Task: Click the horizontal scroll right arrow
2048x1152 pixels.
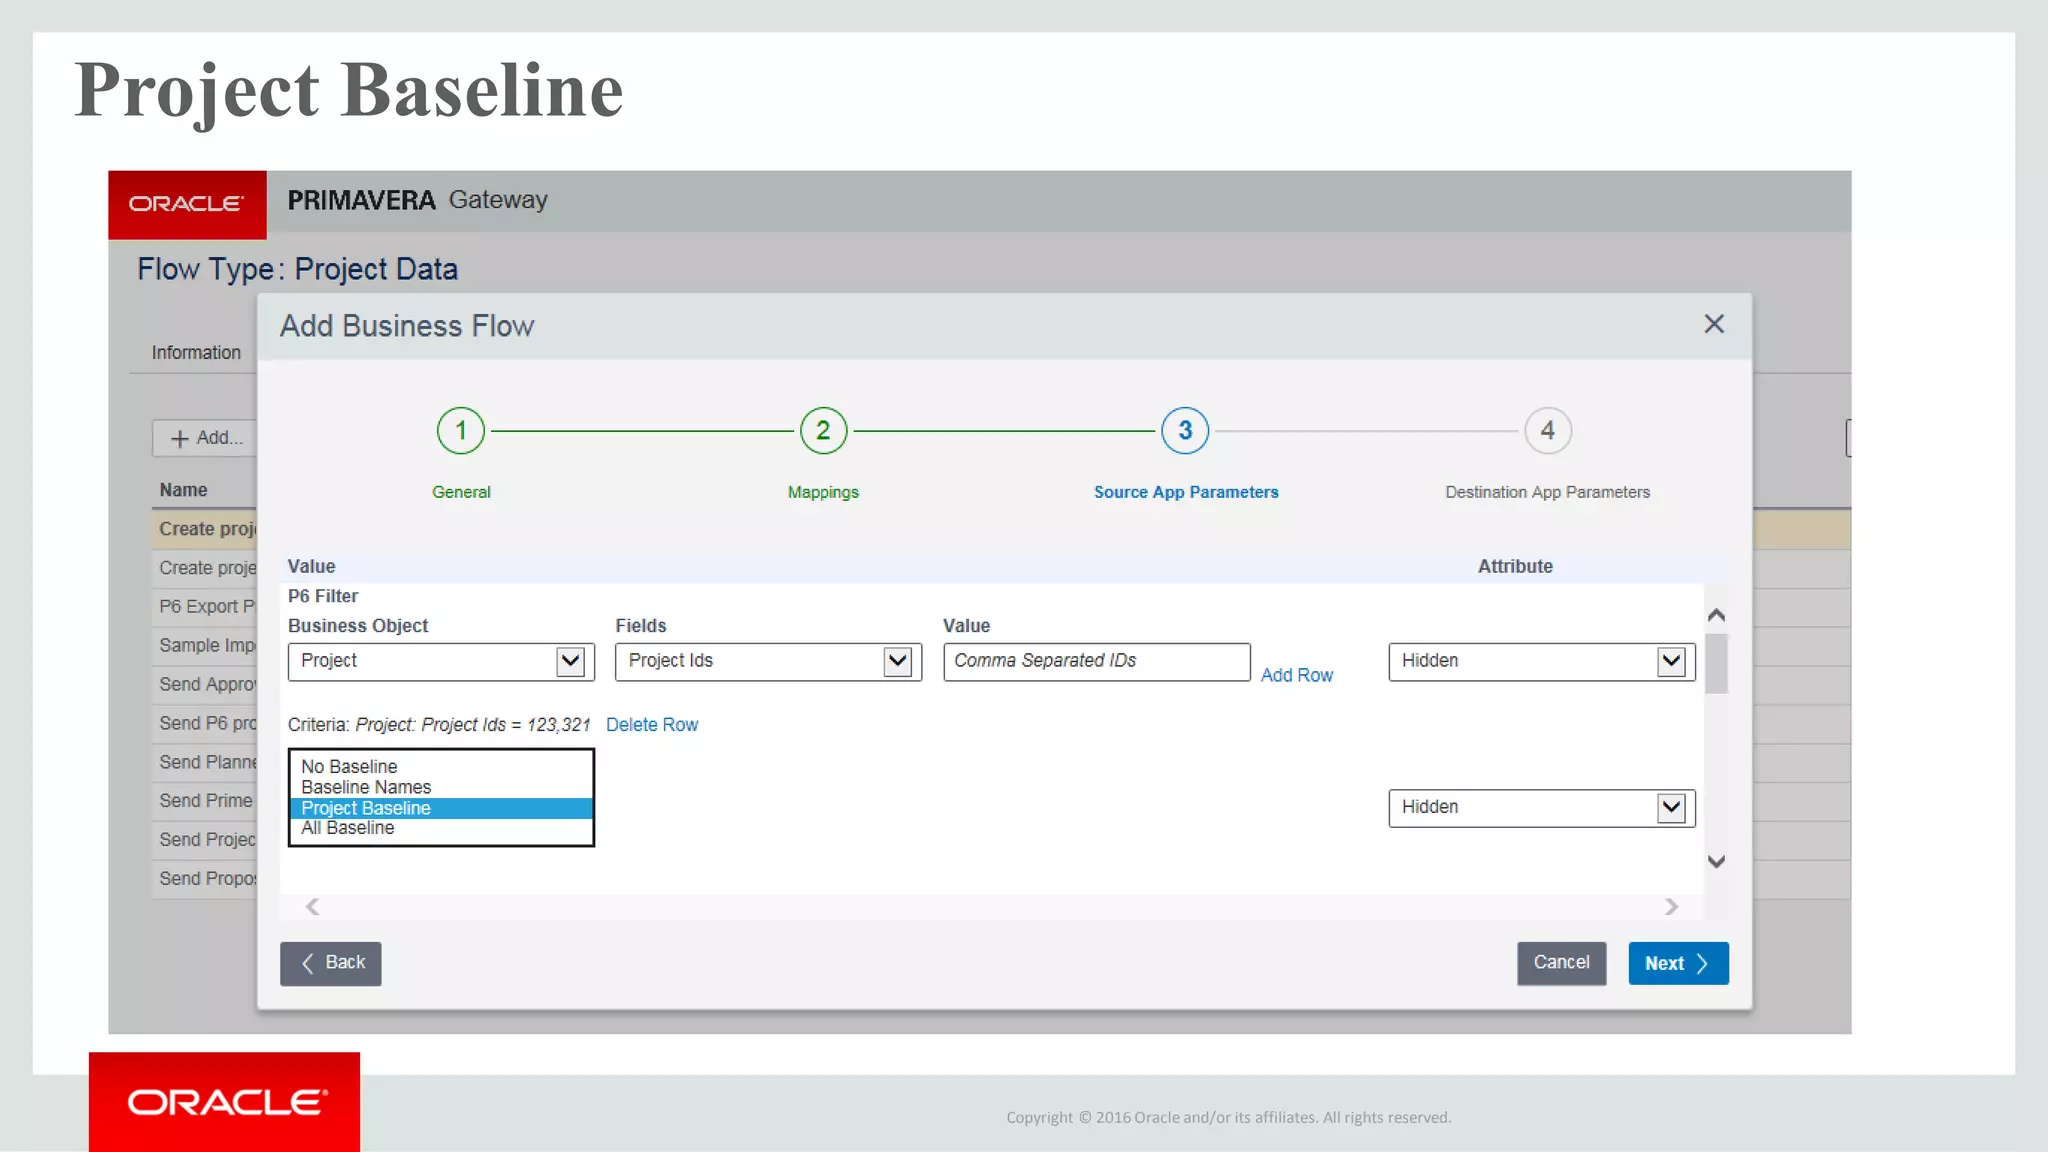Action: (1671, 906)
